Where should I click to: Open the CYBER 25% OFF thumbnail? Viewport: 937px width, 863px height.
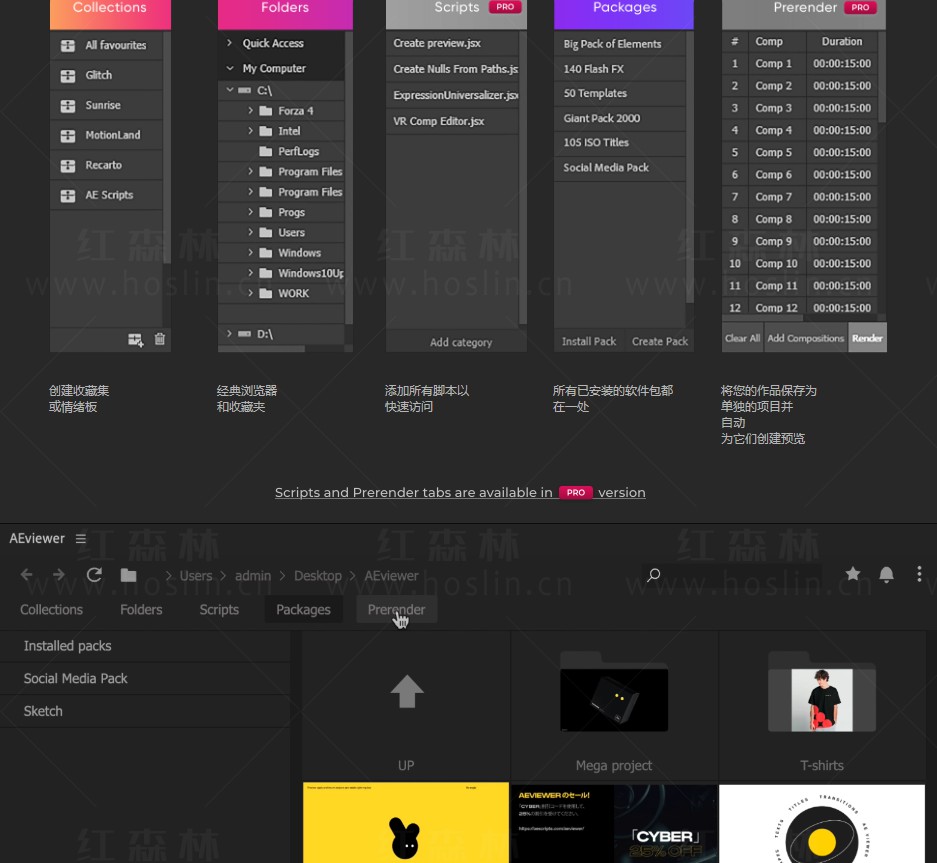614,824
